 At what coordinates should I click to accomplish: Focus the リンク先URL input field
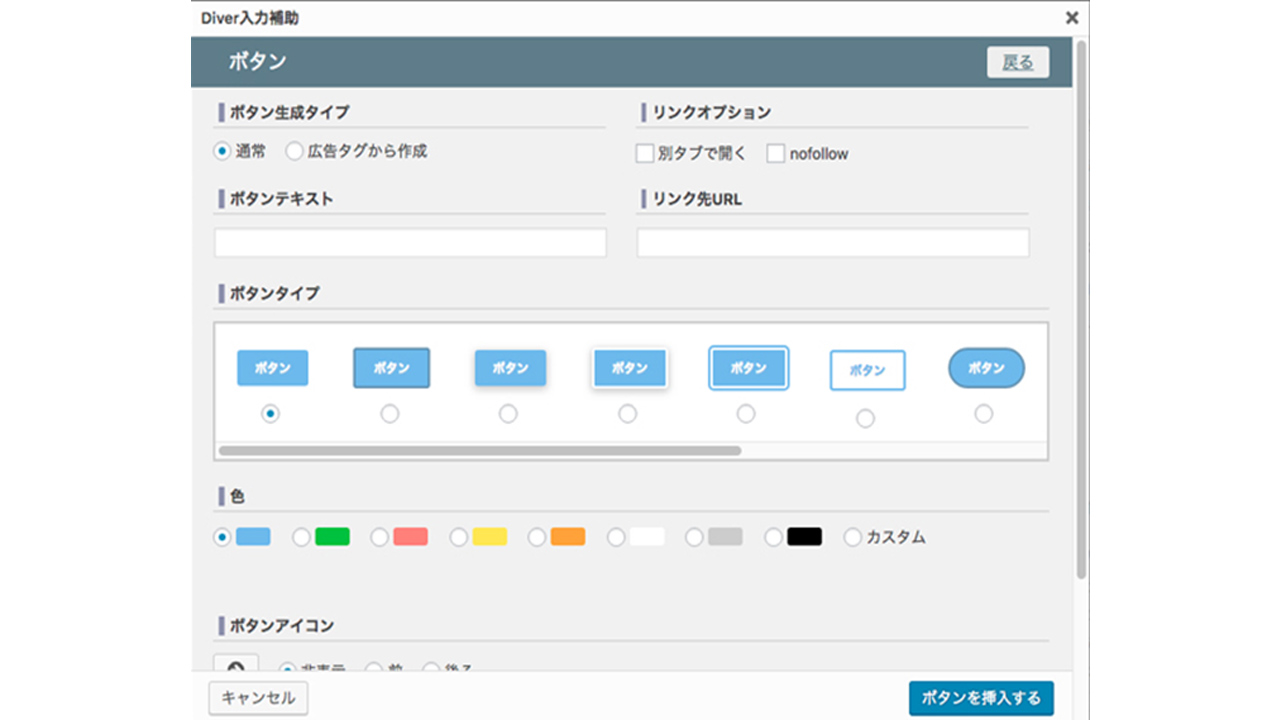832,243
